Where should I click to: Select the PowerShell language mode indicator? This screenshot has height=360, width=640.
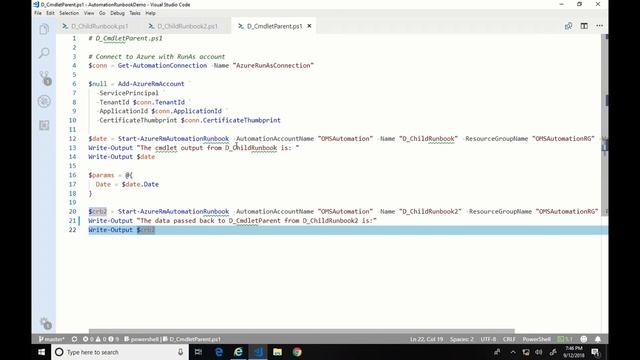536,339
